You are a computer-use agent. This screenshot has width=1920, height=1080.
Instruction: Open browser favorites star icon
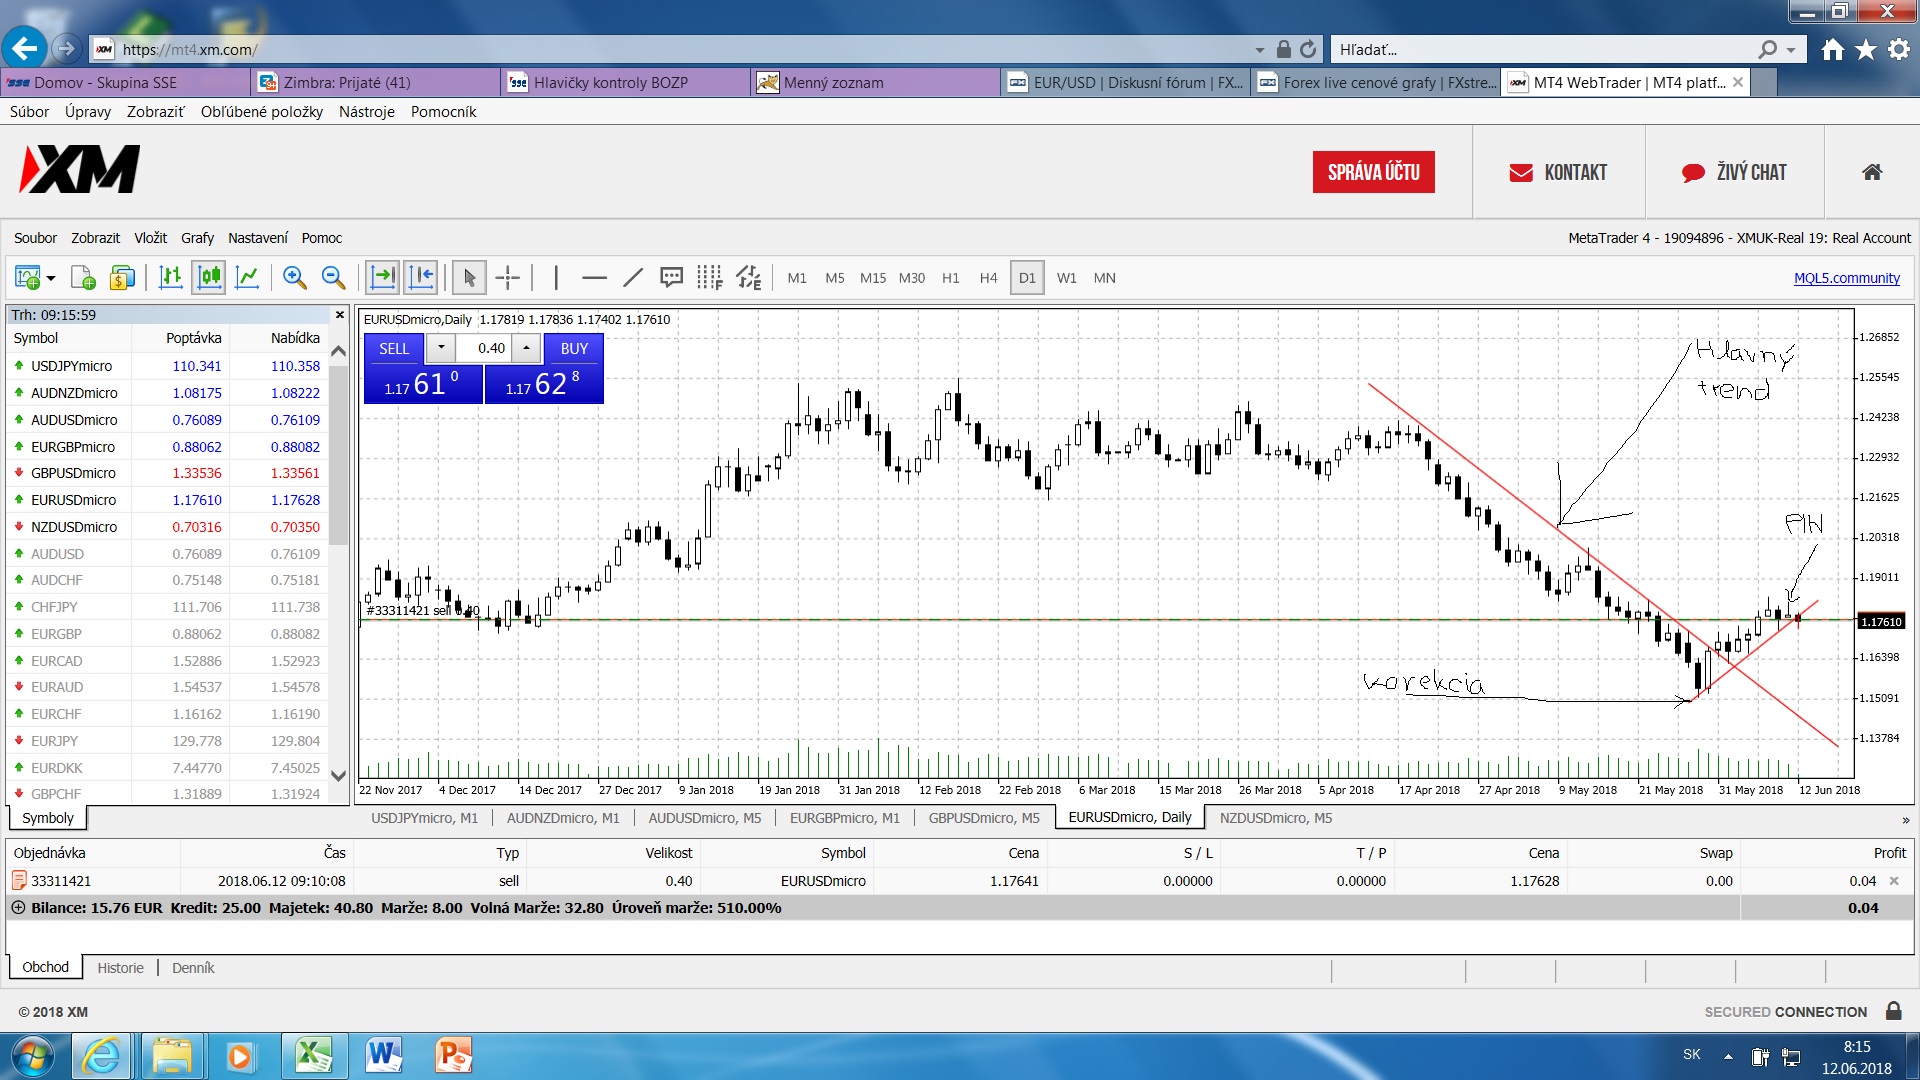pyautogui.click(x=1865, y=49)
